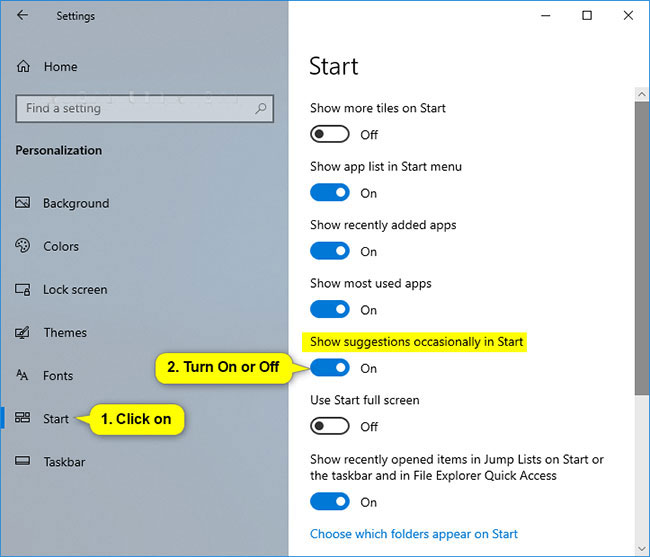Open Choose which folders appear on Start
This screenshot has height=557, width=650.
[414, 534]
